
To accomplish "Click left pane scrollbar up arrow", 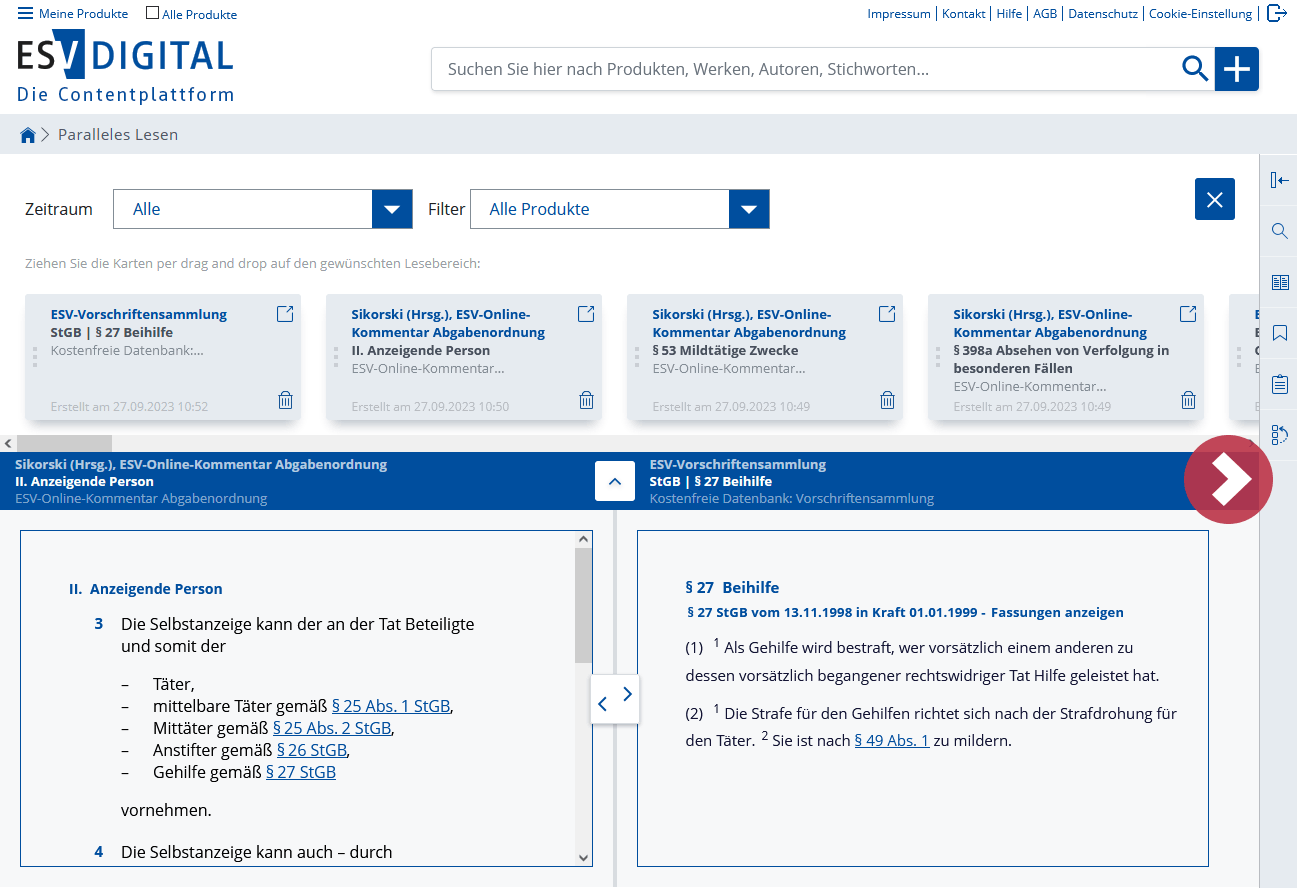I will point(584,539).
